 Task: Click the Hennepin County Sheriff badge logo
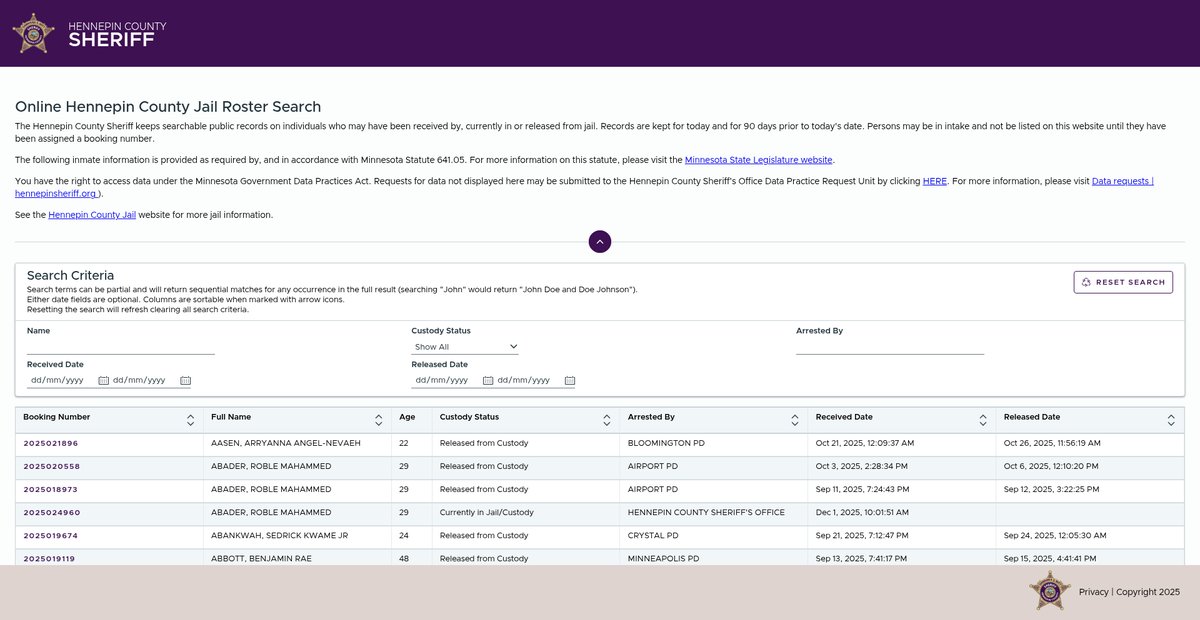[x=33, y=33]
